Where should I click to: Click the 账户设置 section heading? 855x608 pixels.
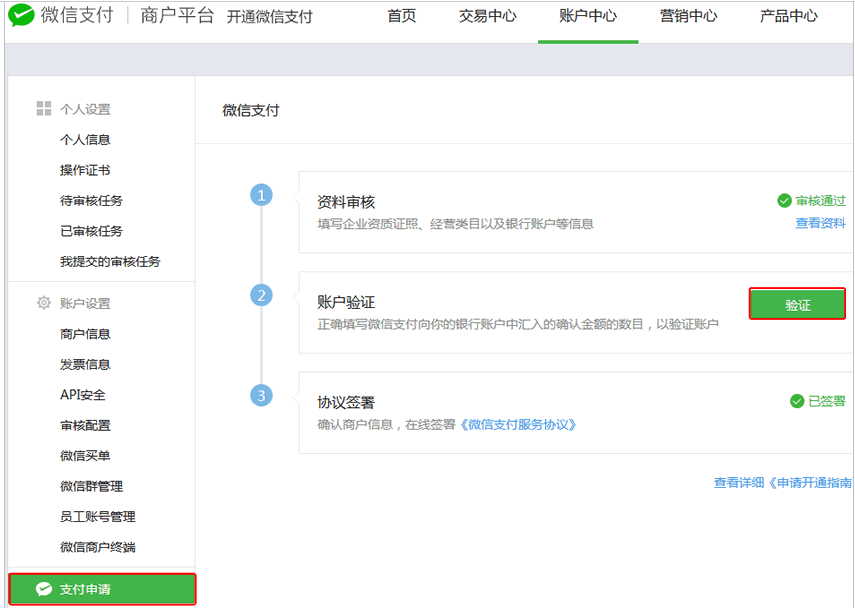(x=85, y=303)
